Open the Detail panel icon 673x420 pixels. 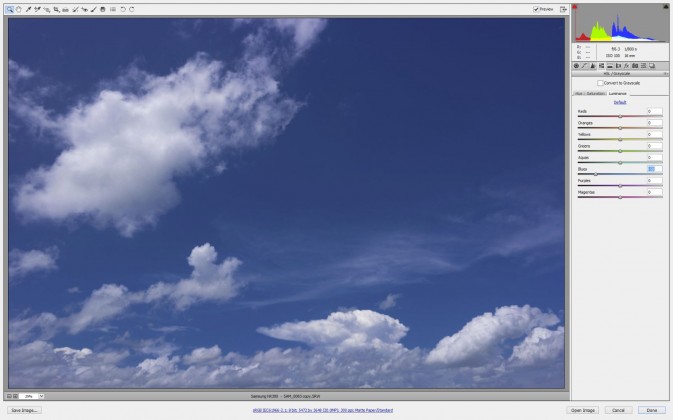point(593,66)
